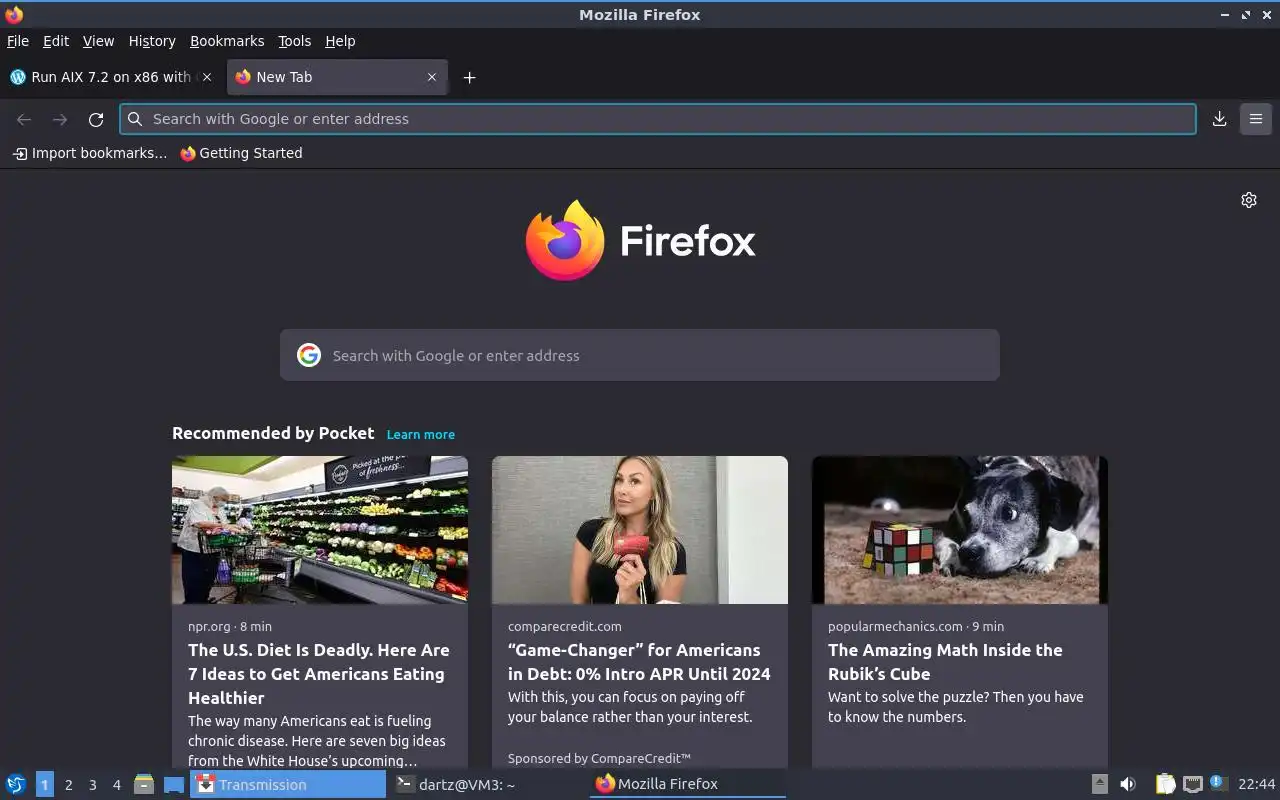Viewport: 1280px width, 800px height.
Task: Click the page search box field
Action: click(x=640, y=355)
